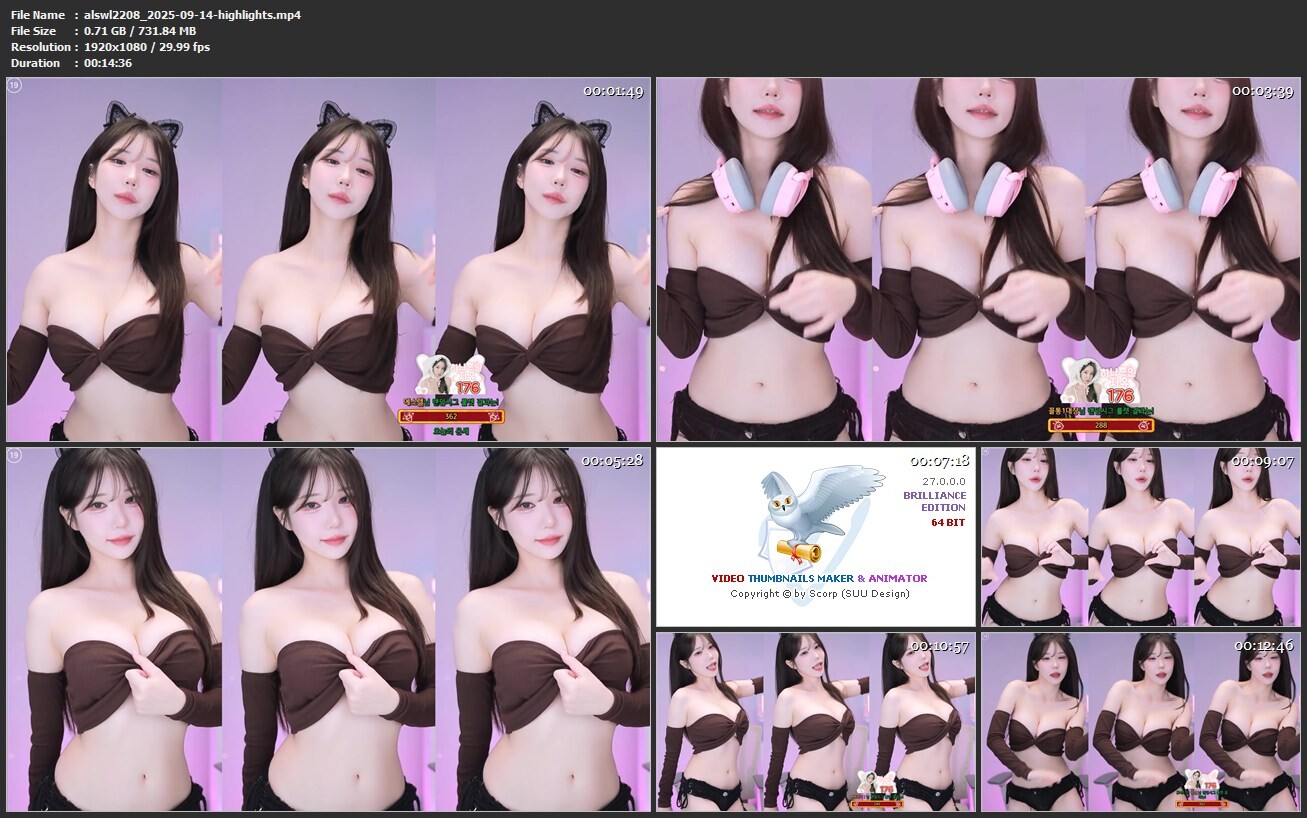Click the progress bar showing 288
Image resolution: width=1307 pixels, height=818 pixels.
(x=1101, y=425)
